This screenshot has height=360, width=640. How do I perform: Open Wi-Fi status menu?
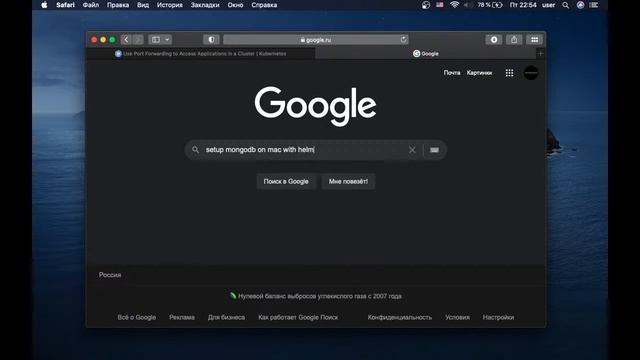click(454, 5)
